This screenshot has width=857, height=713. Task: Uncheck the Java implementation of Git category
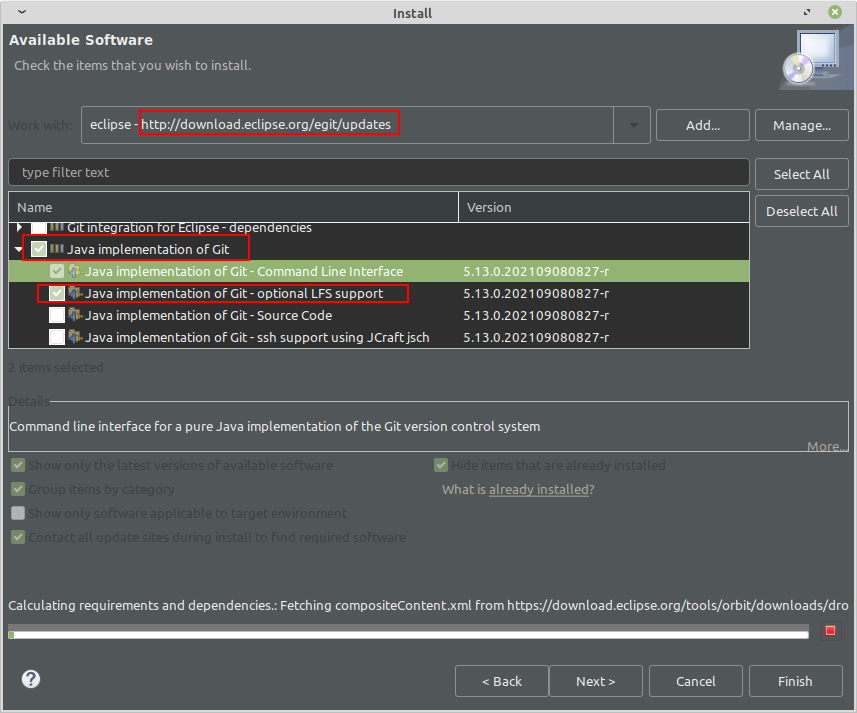pyautogui.click(x=39, y=249)
